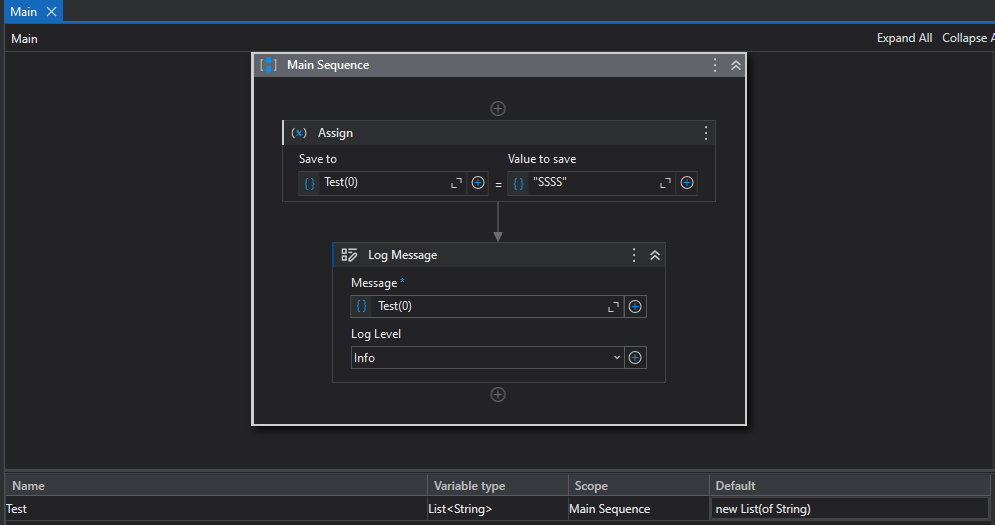Viewport: 995px width, 525px height.
Task: Edit the Message field Test(0)
Action: [489, 306]
